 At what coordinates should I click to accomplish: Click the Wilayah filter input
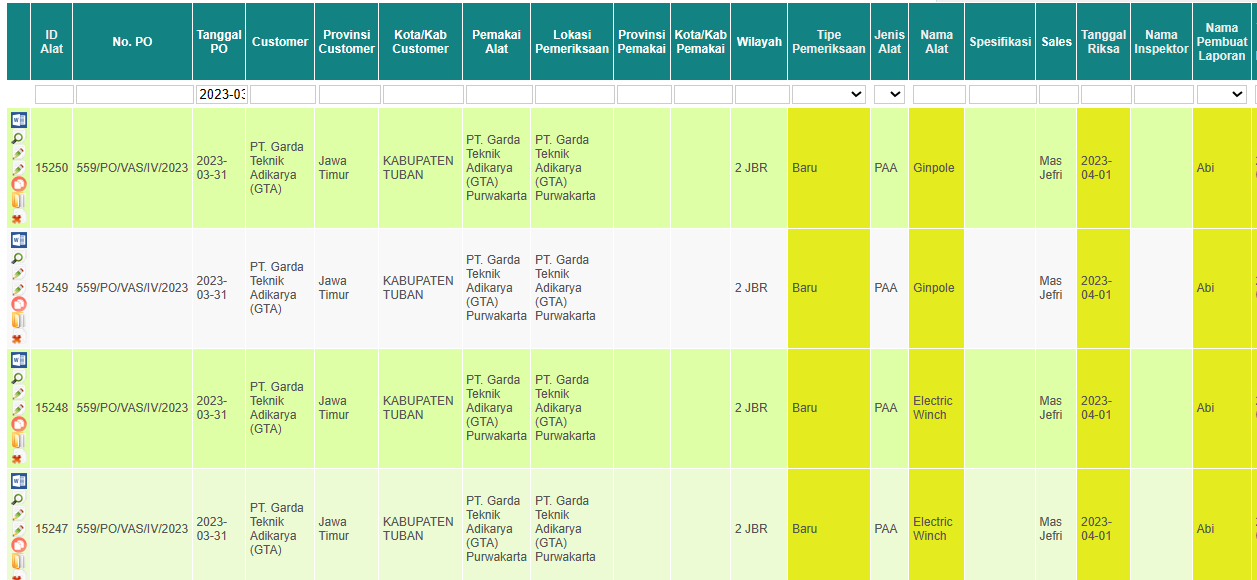click(x=761, y=94)
